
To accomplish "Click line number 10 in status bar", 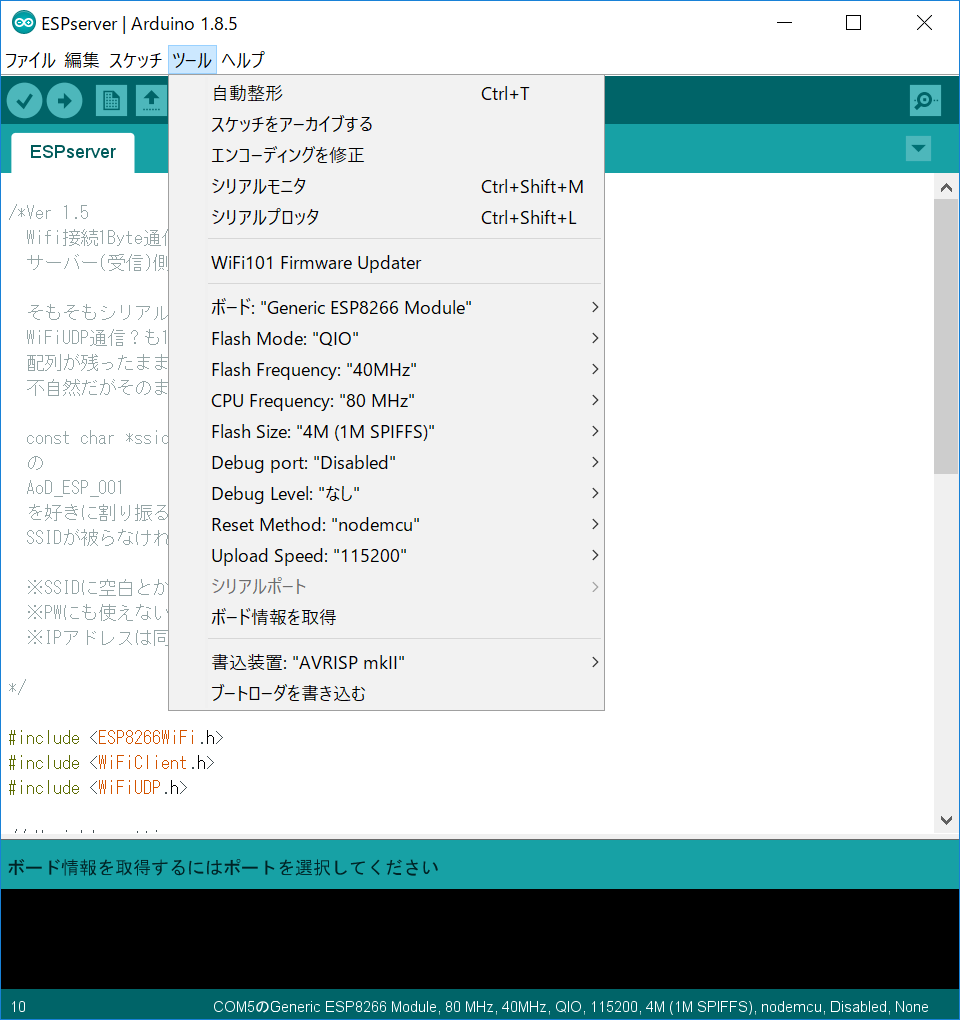I will (18, 1007).
